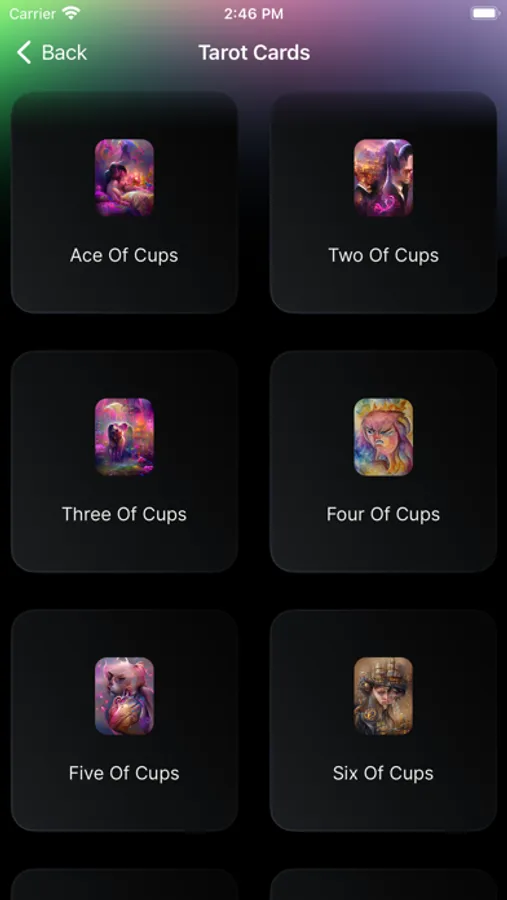Open the Five Of Cups artwork thumbnail
The width and height of the screenshot is (507, 900).
coord(124,696)
